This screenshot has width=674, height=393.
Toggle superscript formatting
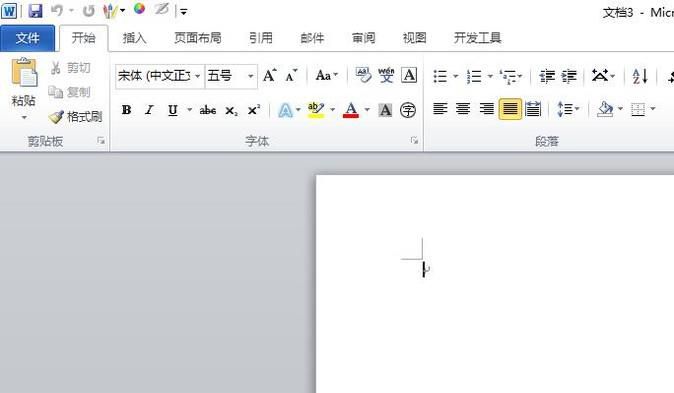pyautogui.click(x=254, y=110)
